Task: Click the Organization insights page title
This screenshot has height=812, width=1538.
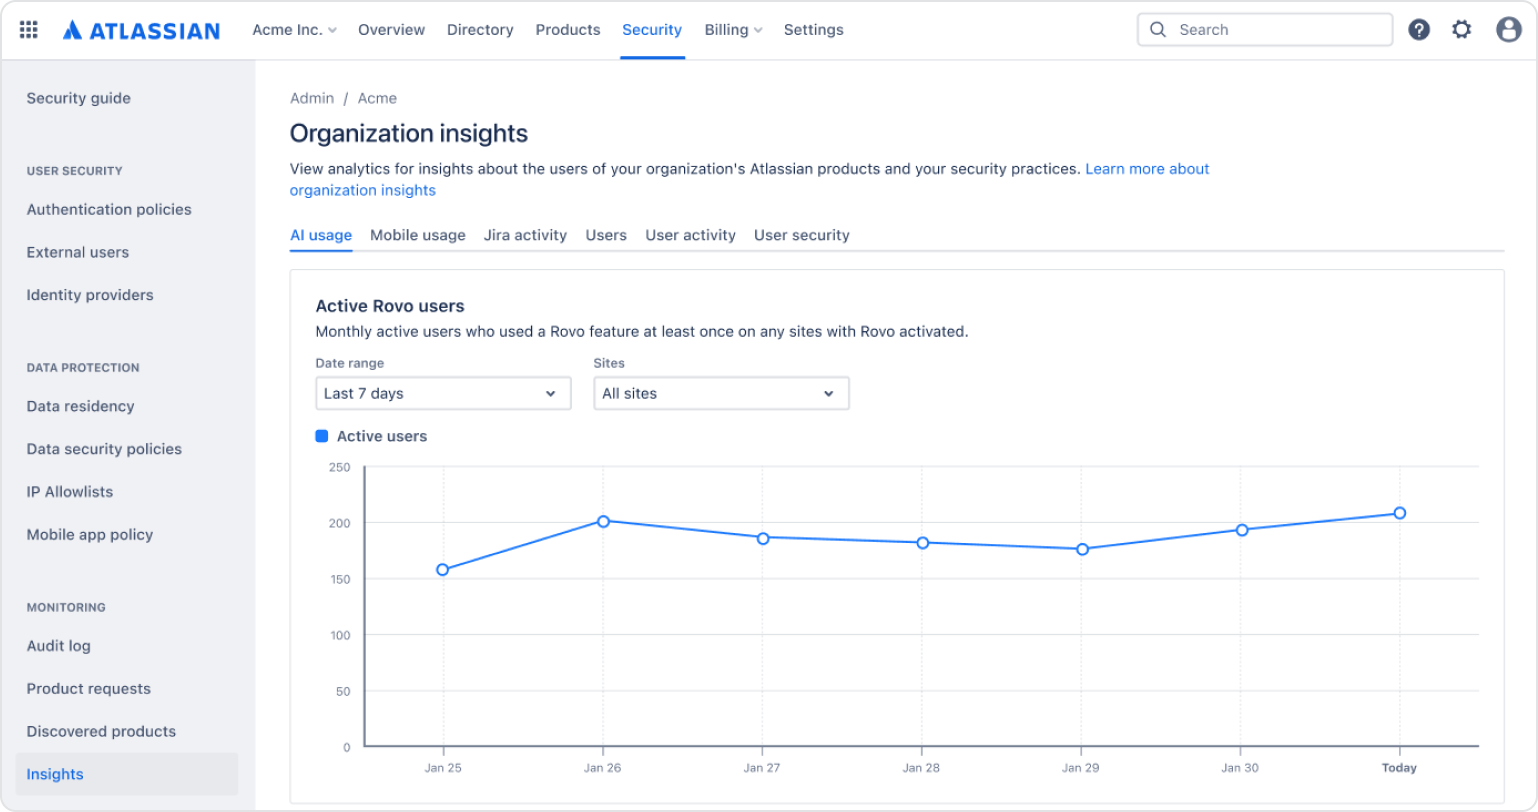Action: coord(409,133)
